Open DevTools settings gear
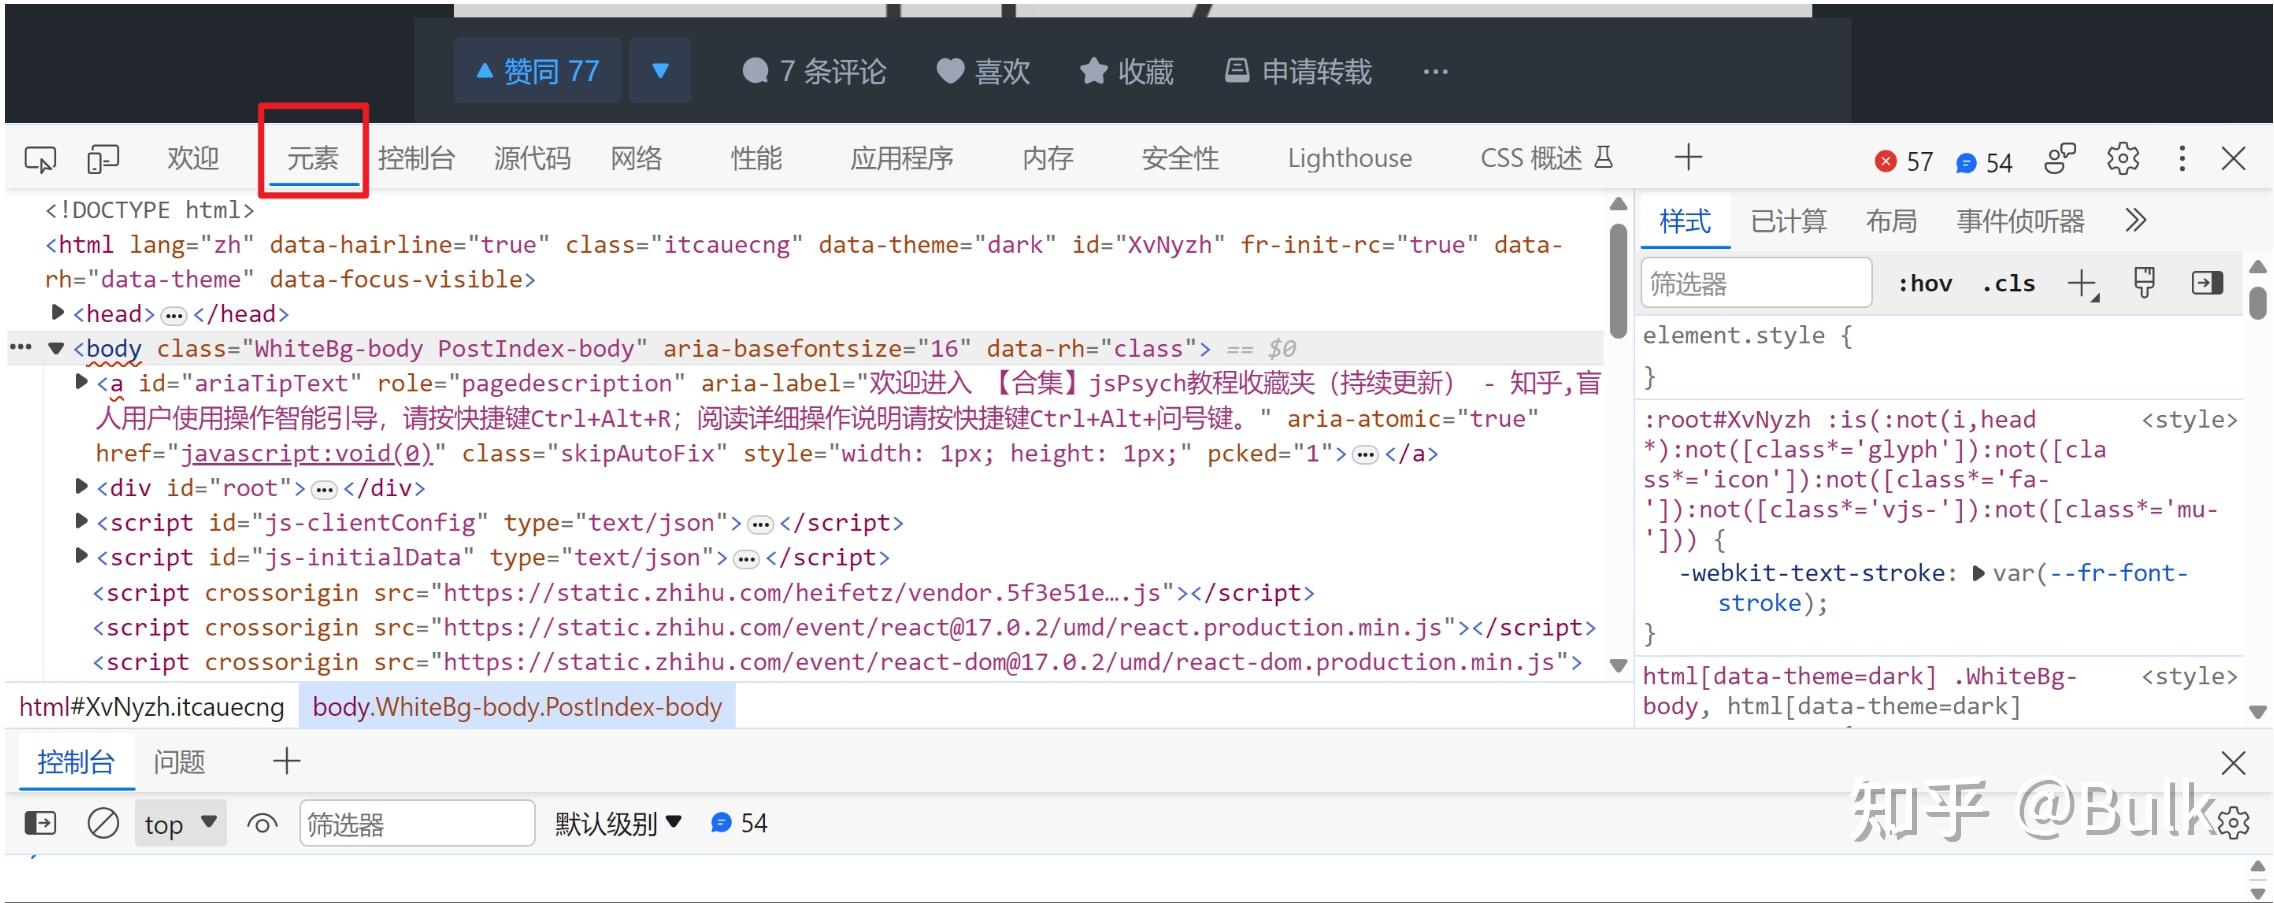 click(2123, 159)
